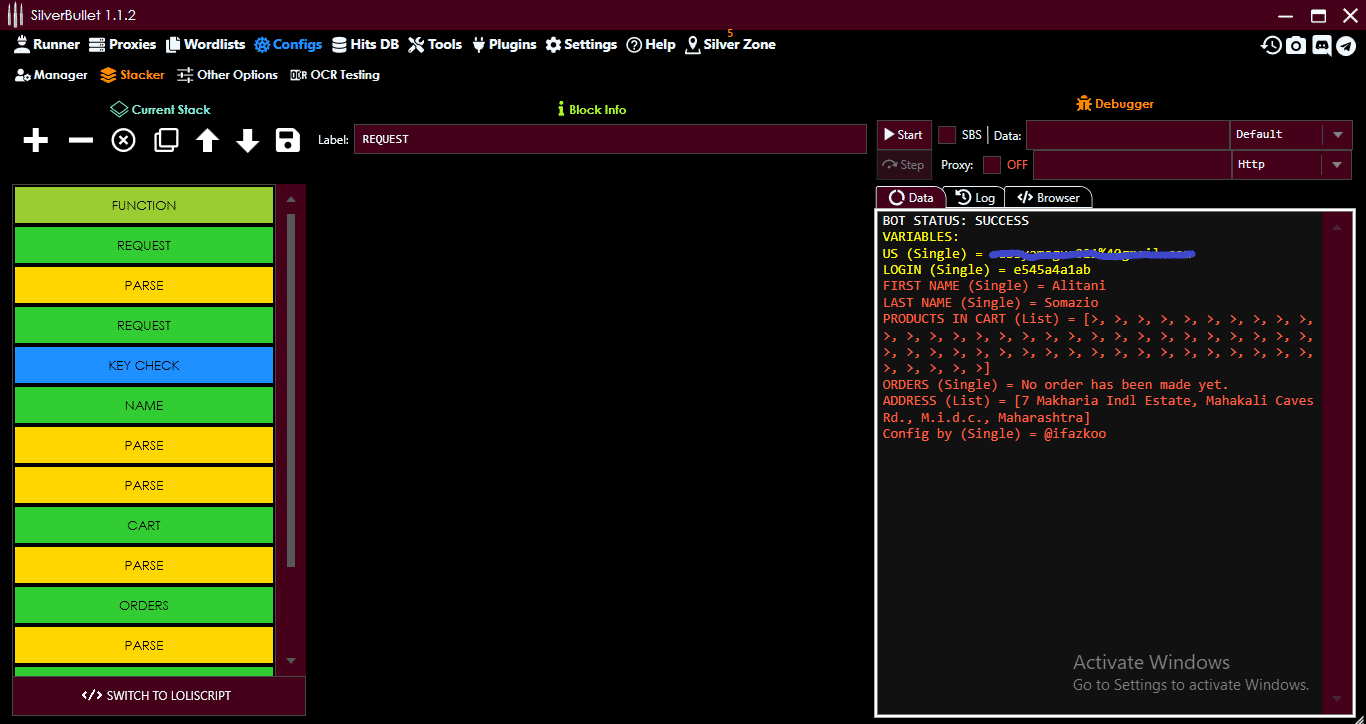
Task: Open the history/restore icon near the top right
Action: (1270, 45)
